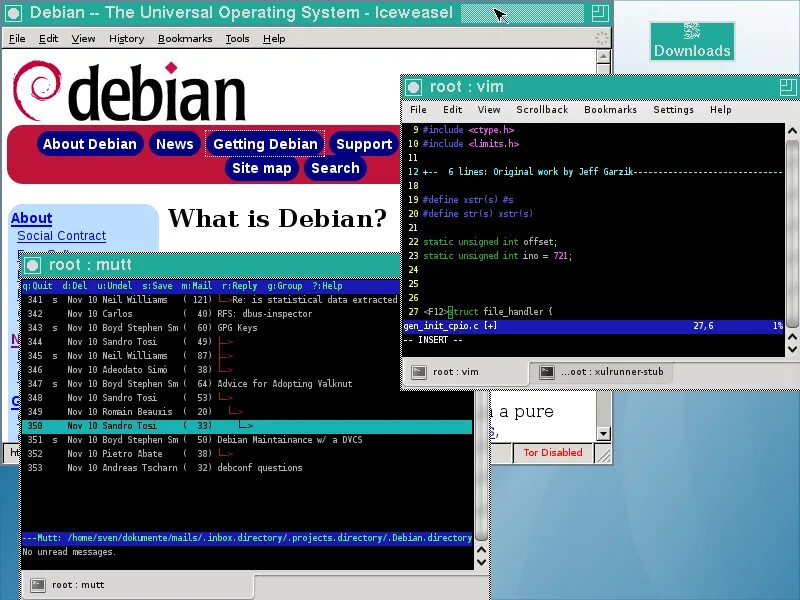Image resolution: width=800 pixels, height=600 pixels.
Task: Click the vim window menu icon in title bar
Action: tap(413, 88)
